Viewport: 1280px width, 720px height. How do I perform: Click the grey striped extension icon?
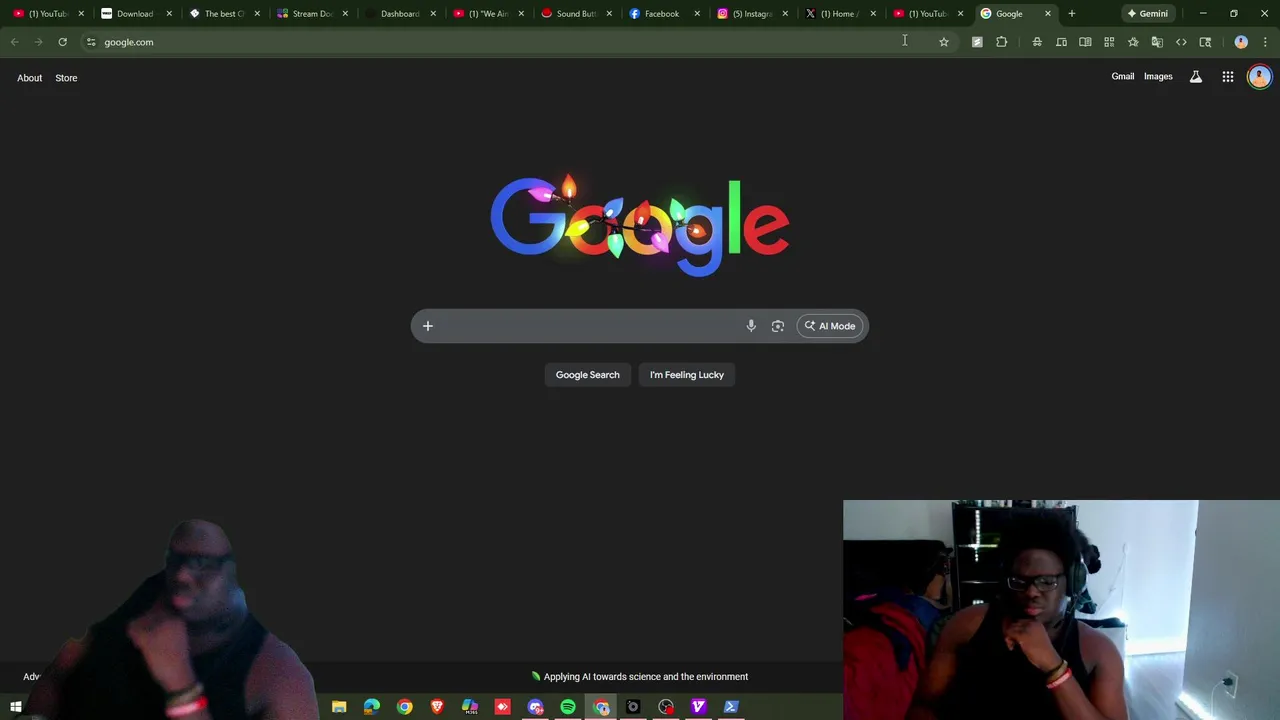[977, 42]
